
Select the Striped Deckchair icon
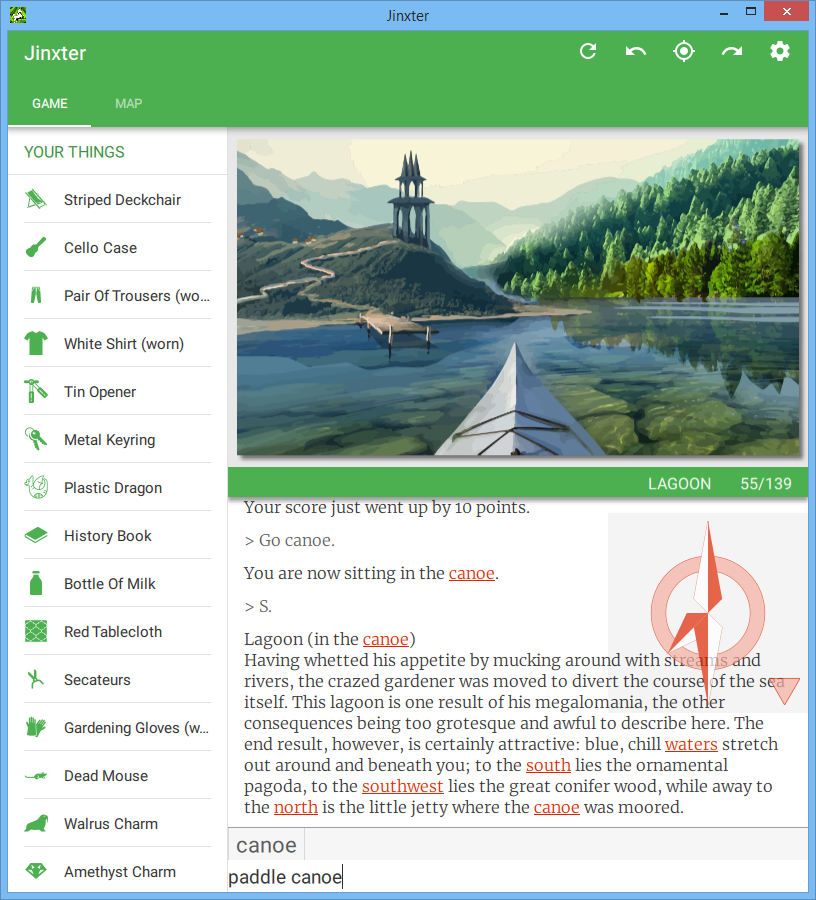36,200
